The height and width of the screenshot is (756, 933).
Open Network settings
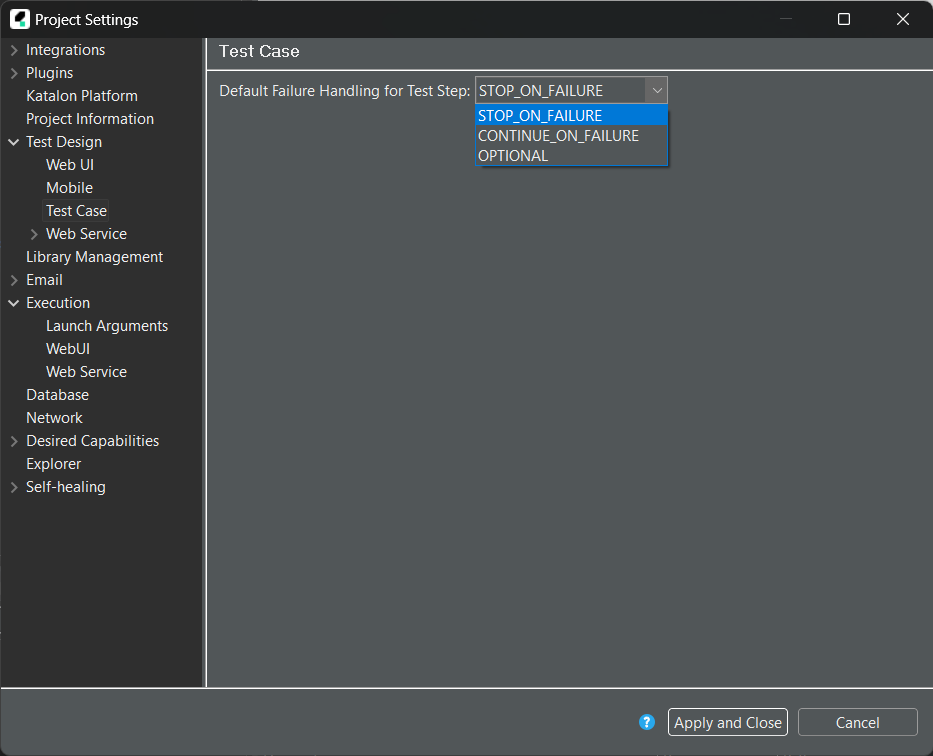(x=54, y=418)
